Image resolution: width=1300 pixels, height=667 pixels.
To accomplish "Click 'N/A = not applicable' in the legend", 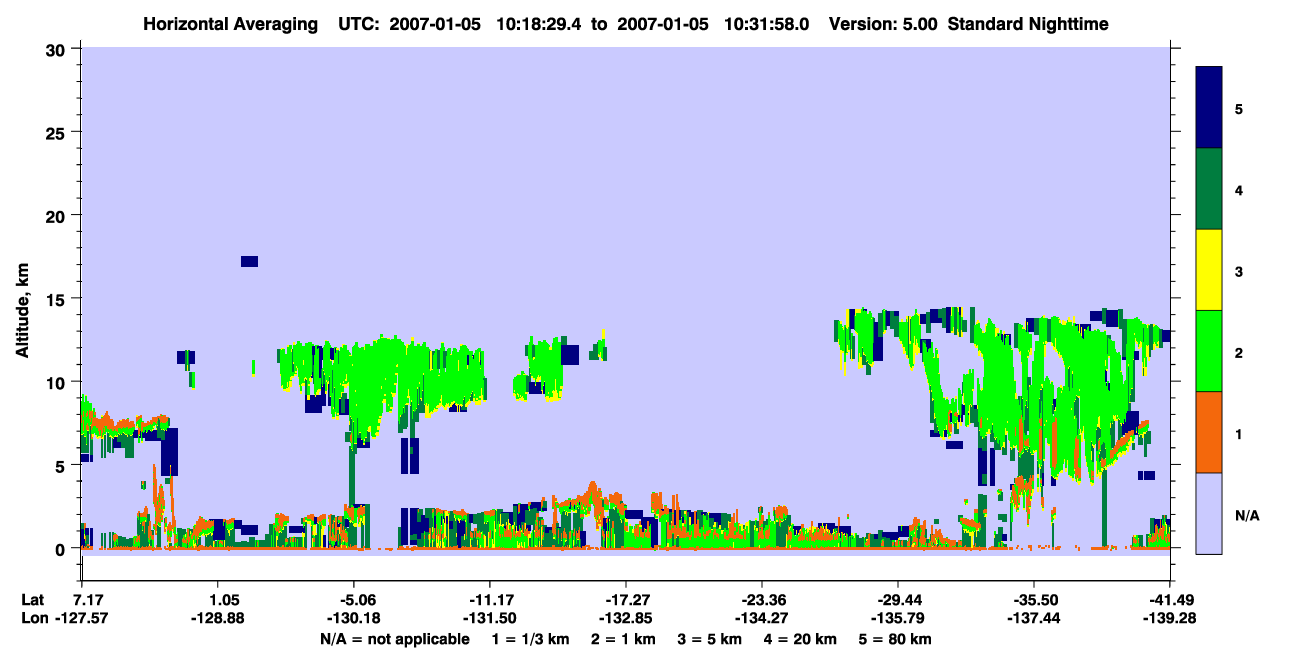I will click(x=394, y=639).
